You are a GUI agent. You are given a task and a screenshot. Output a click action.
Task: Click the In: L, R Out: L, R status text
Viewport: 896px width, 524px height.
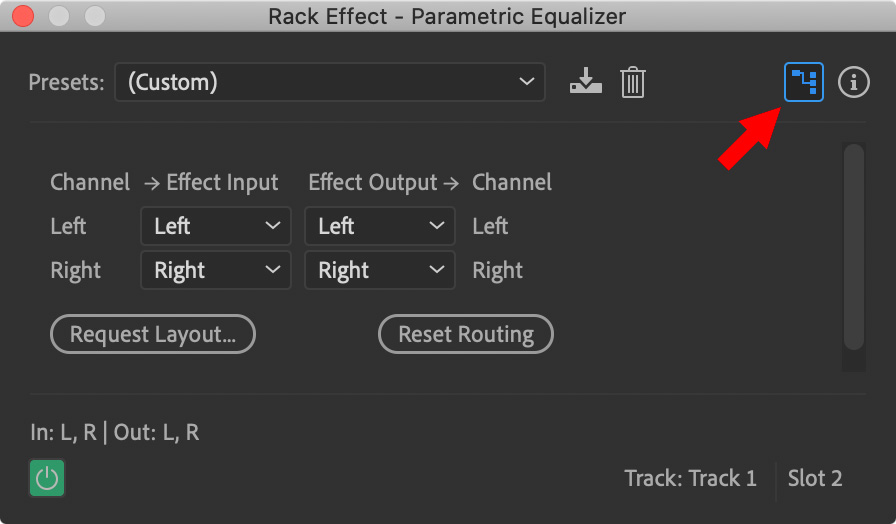click(115, 433)
